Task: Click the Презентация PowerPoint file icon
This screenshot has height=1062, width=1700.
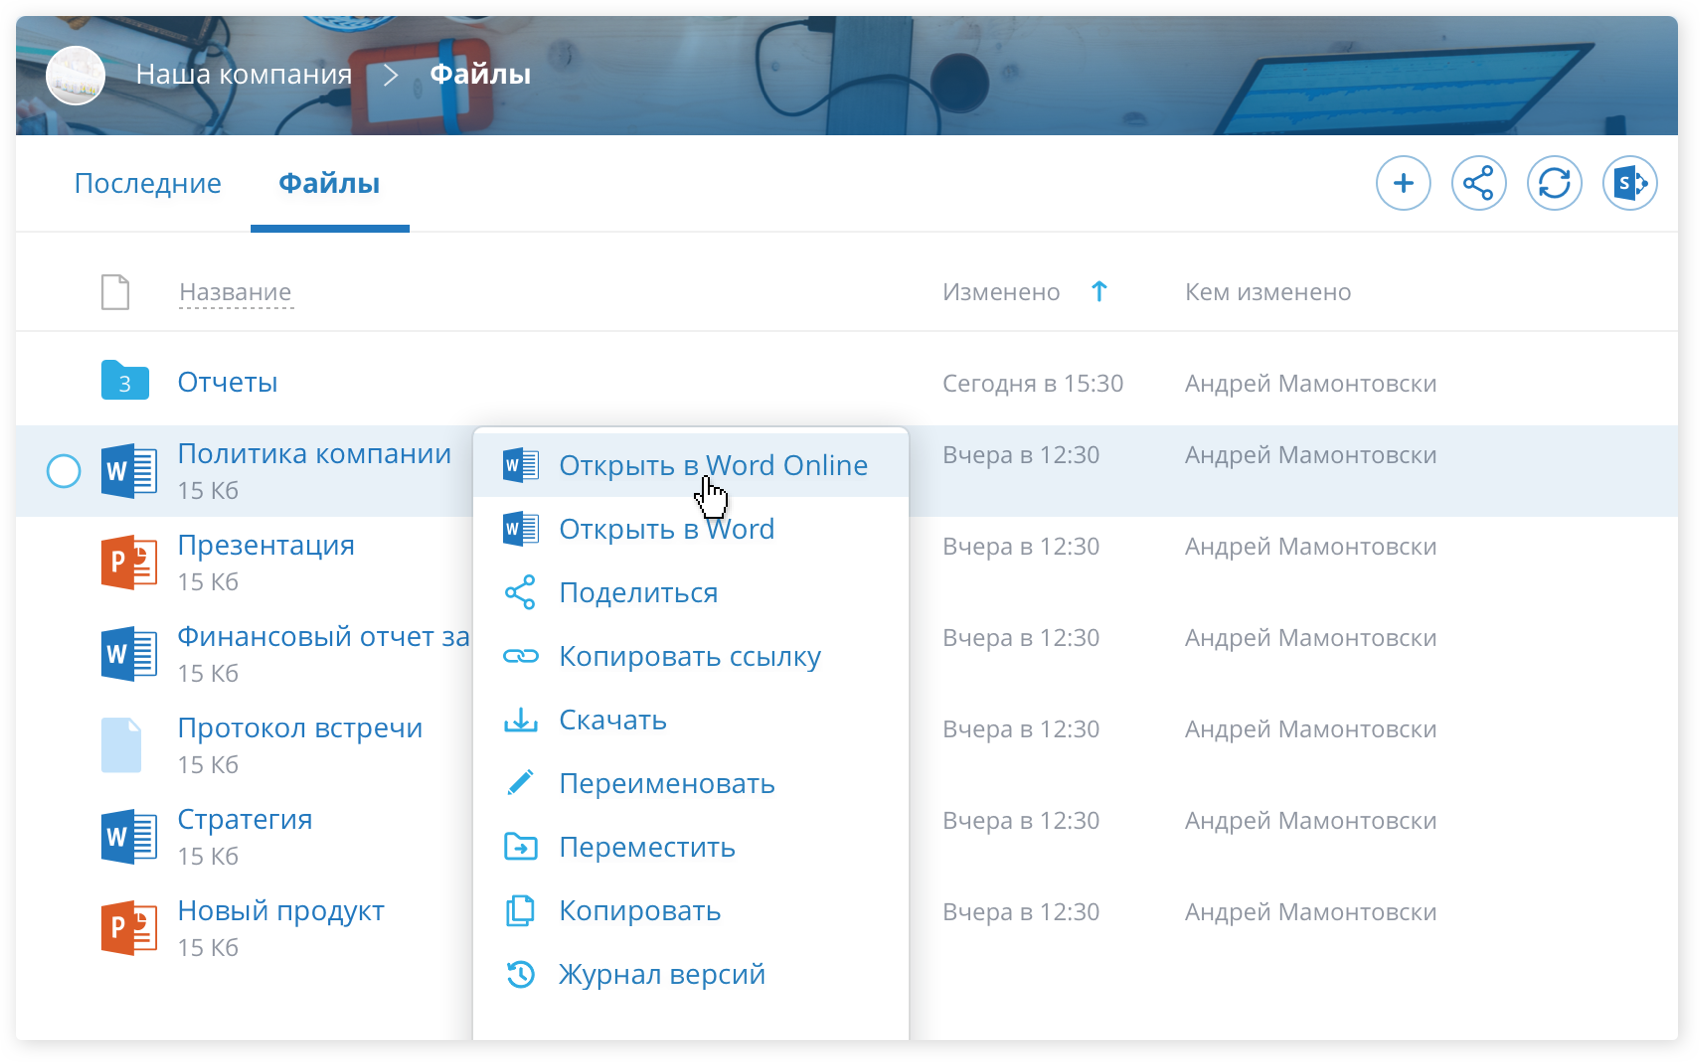Action: [129, 563]
